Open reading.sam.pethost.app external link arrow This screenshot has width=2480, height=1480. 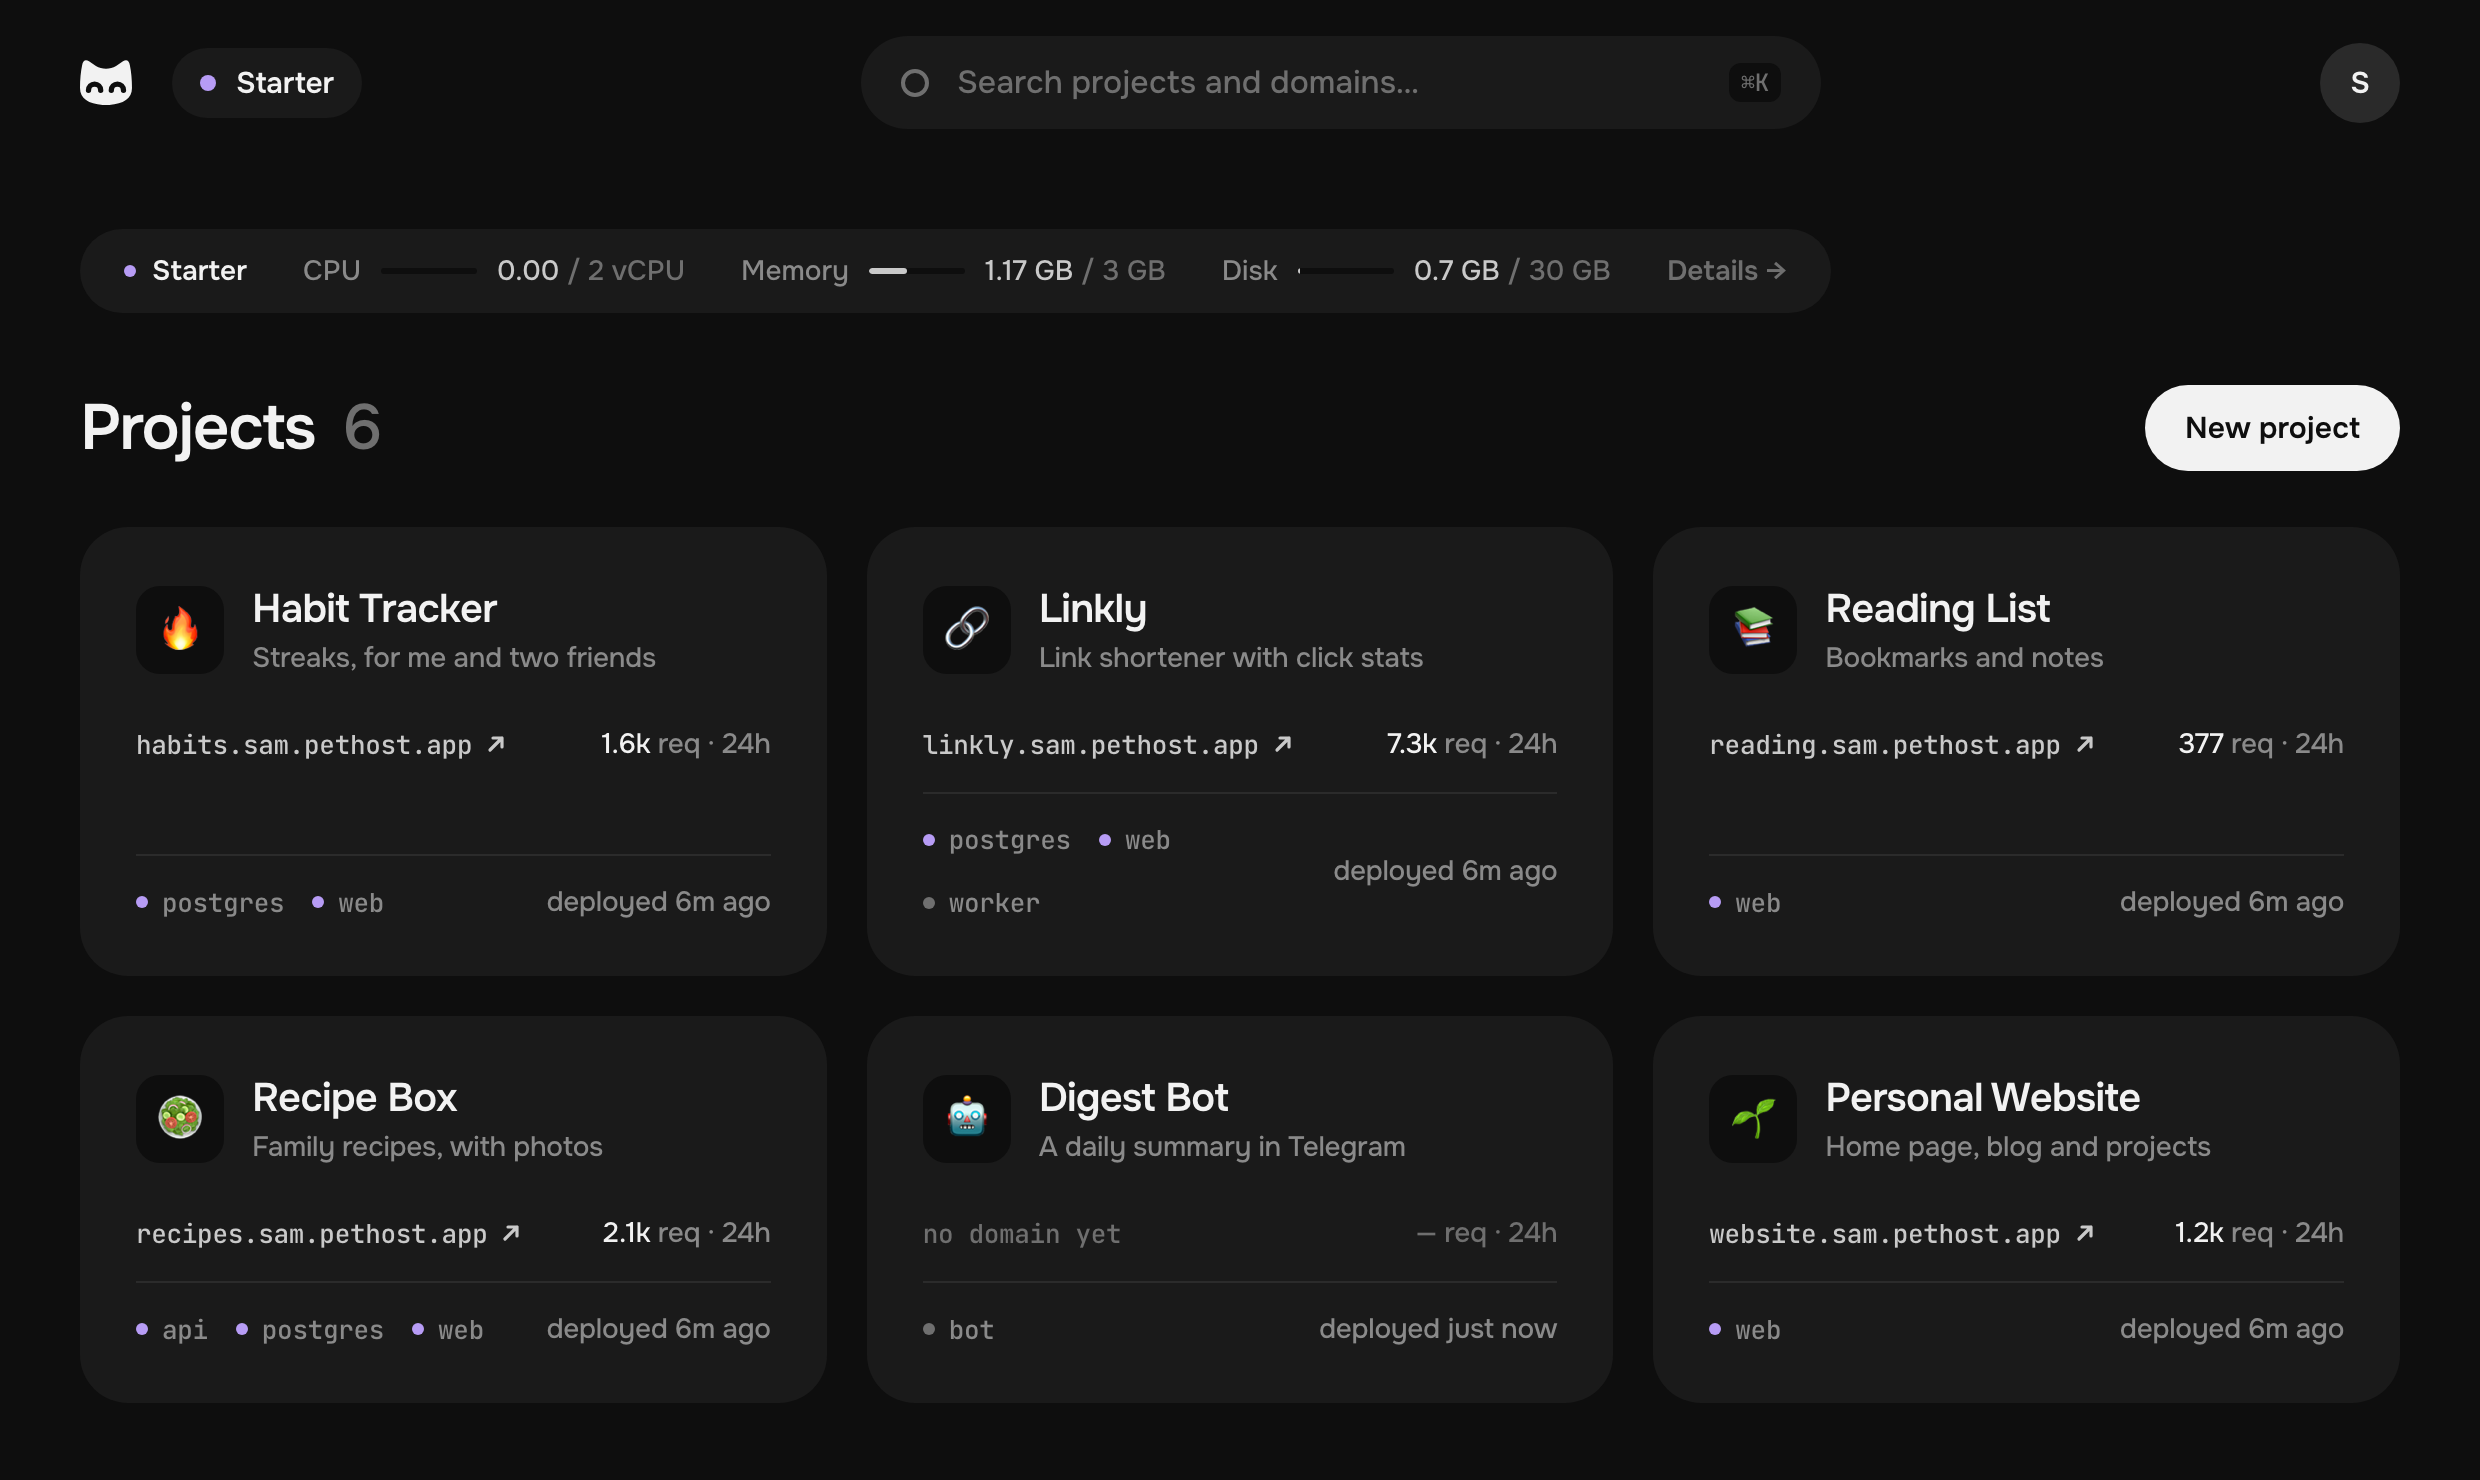click(x=2085, y=744)
